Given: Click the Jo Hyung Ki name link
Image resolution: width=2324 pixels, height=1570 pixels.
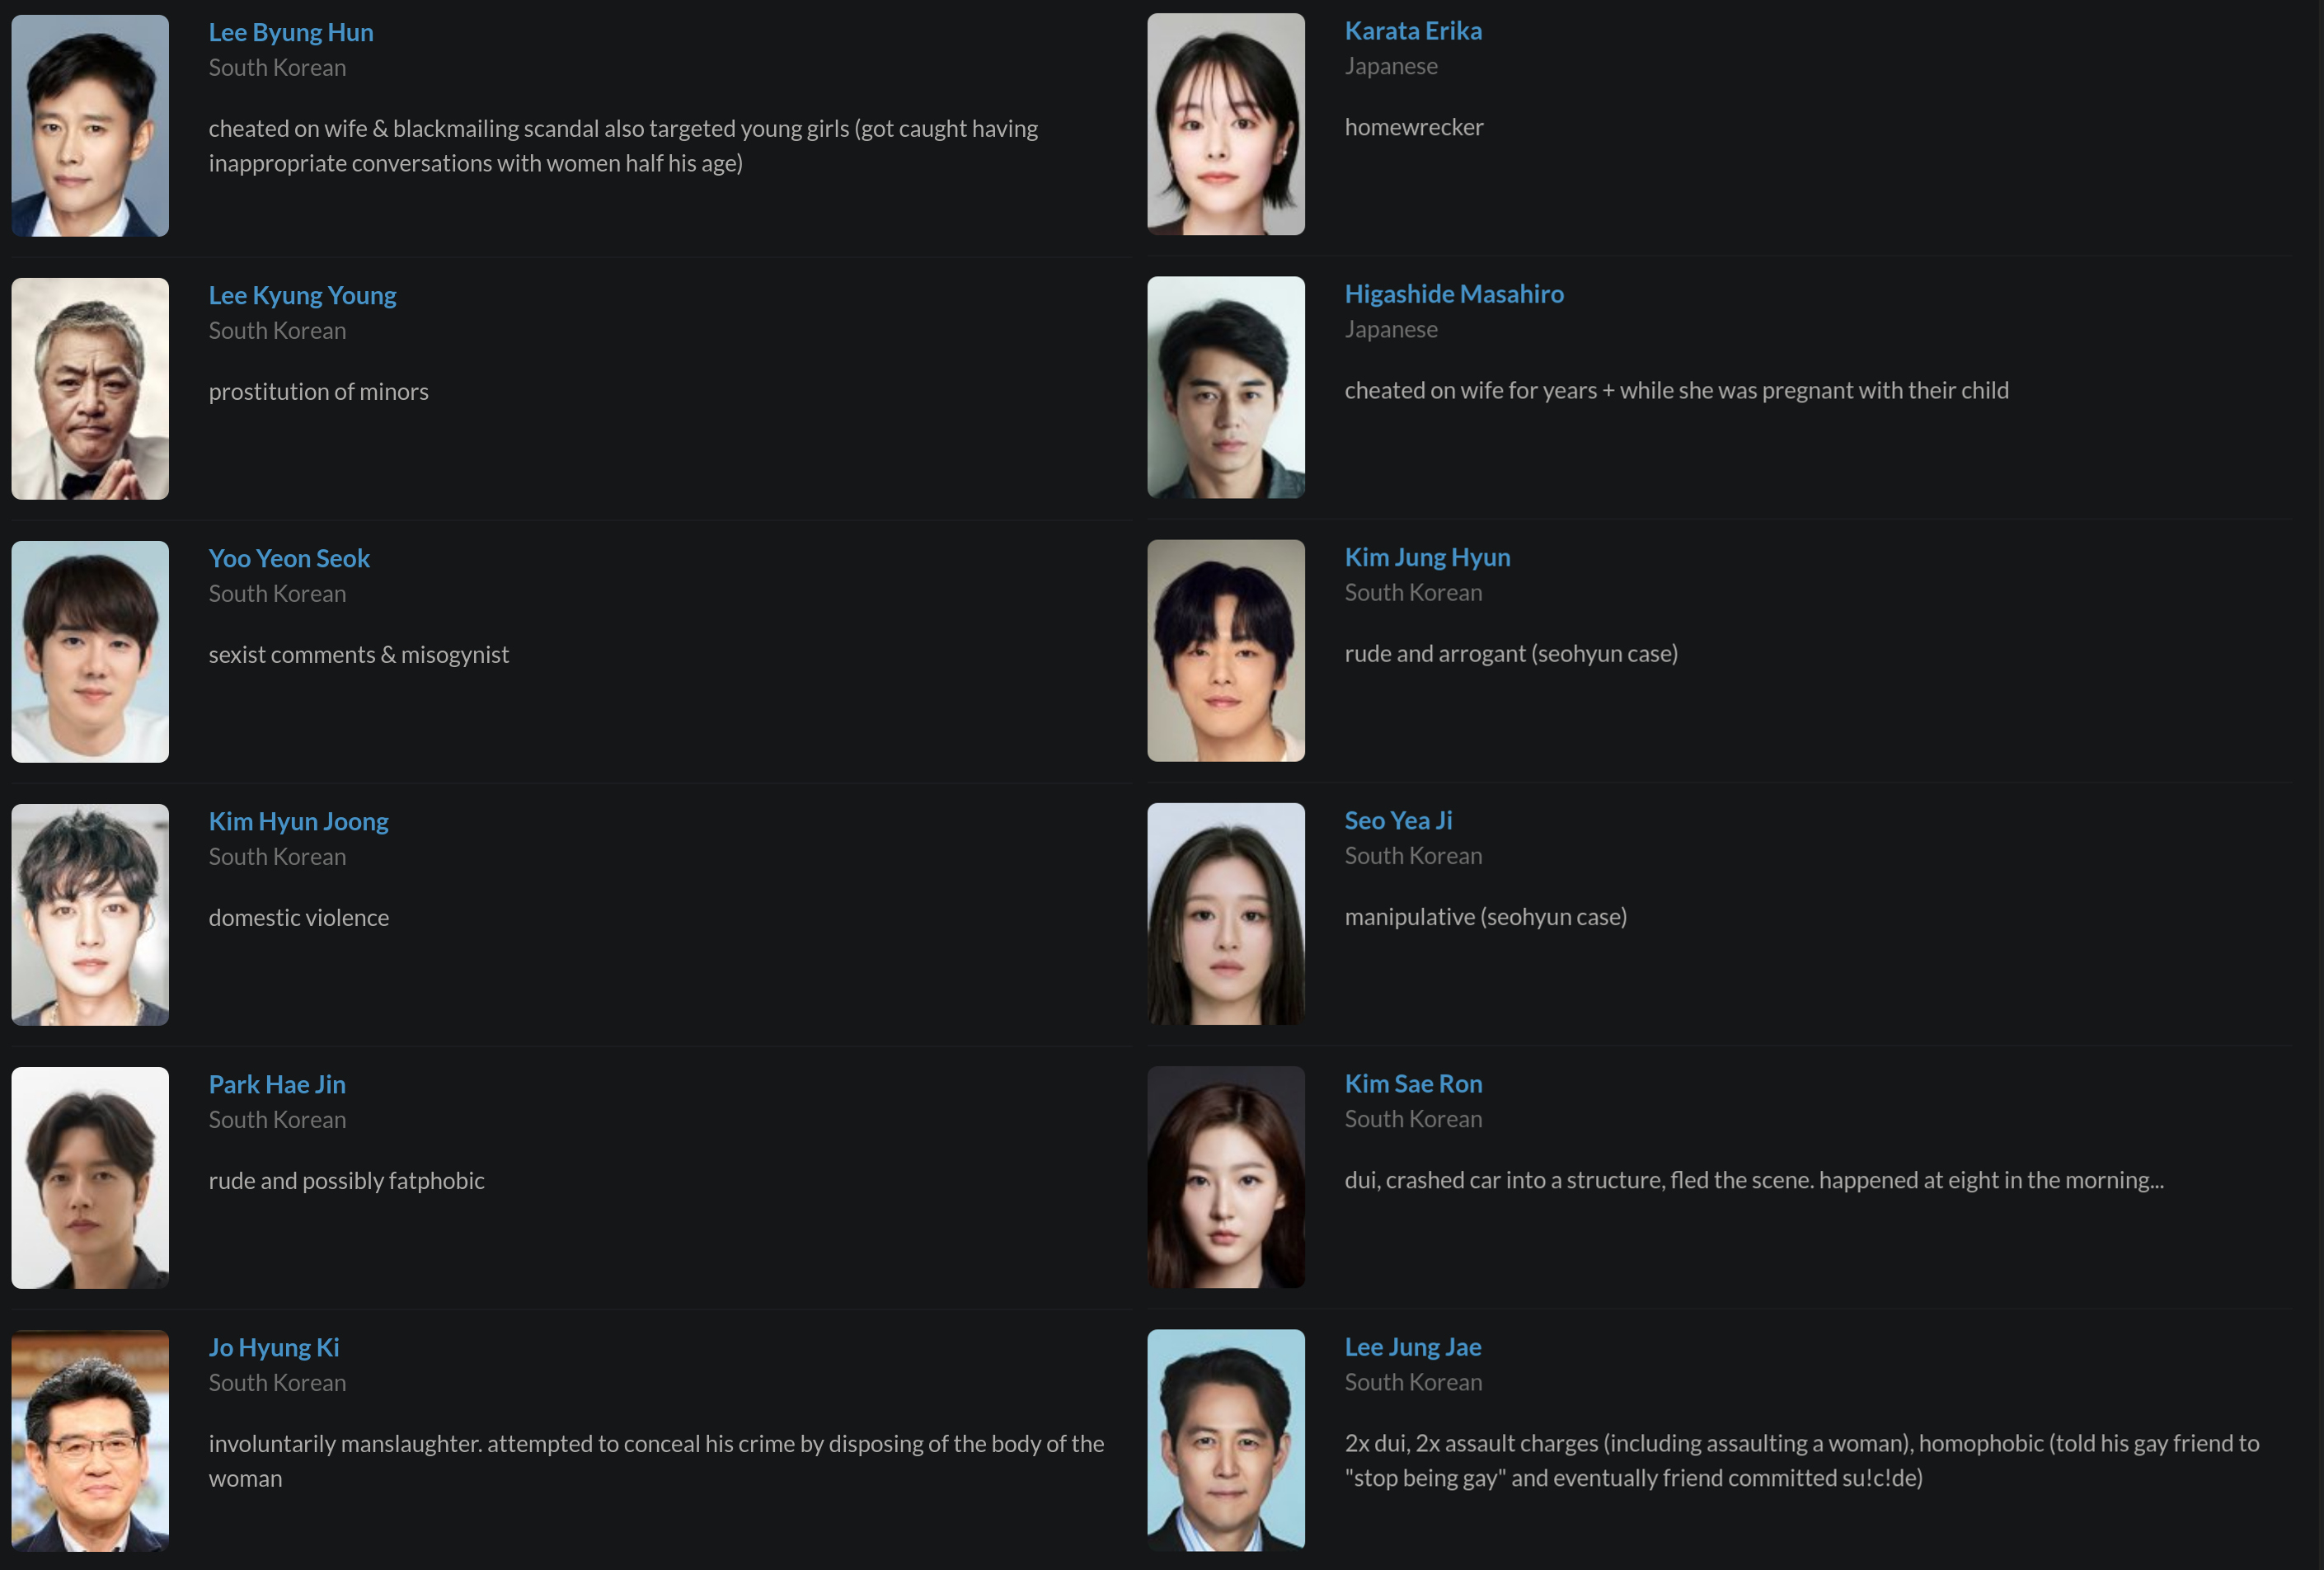Looking at the screenshot, I should click(x=274, y=1347).
